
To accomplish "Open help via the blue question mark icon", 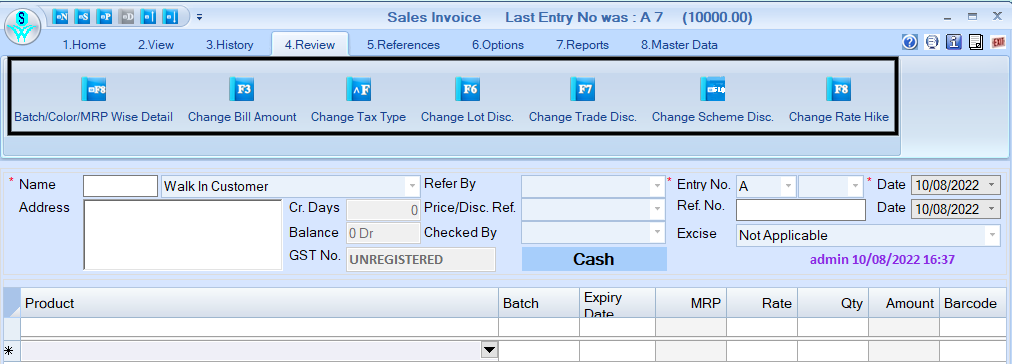I will [909, 43].
